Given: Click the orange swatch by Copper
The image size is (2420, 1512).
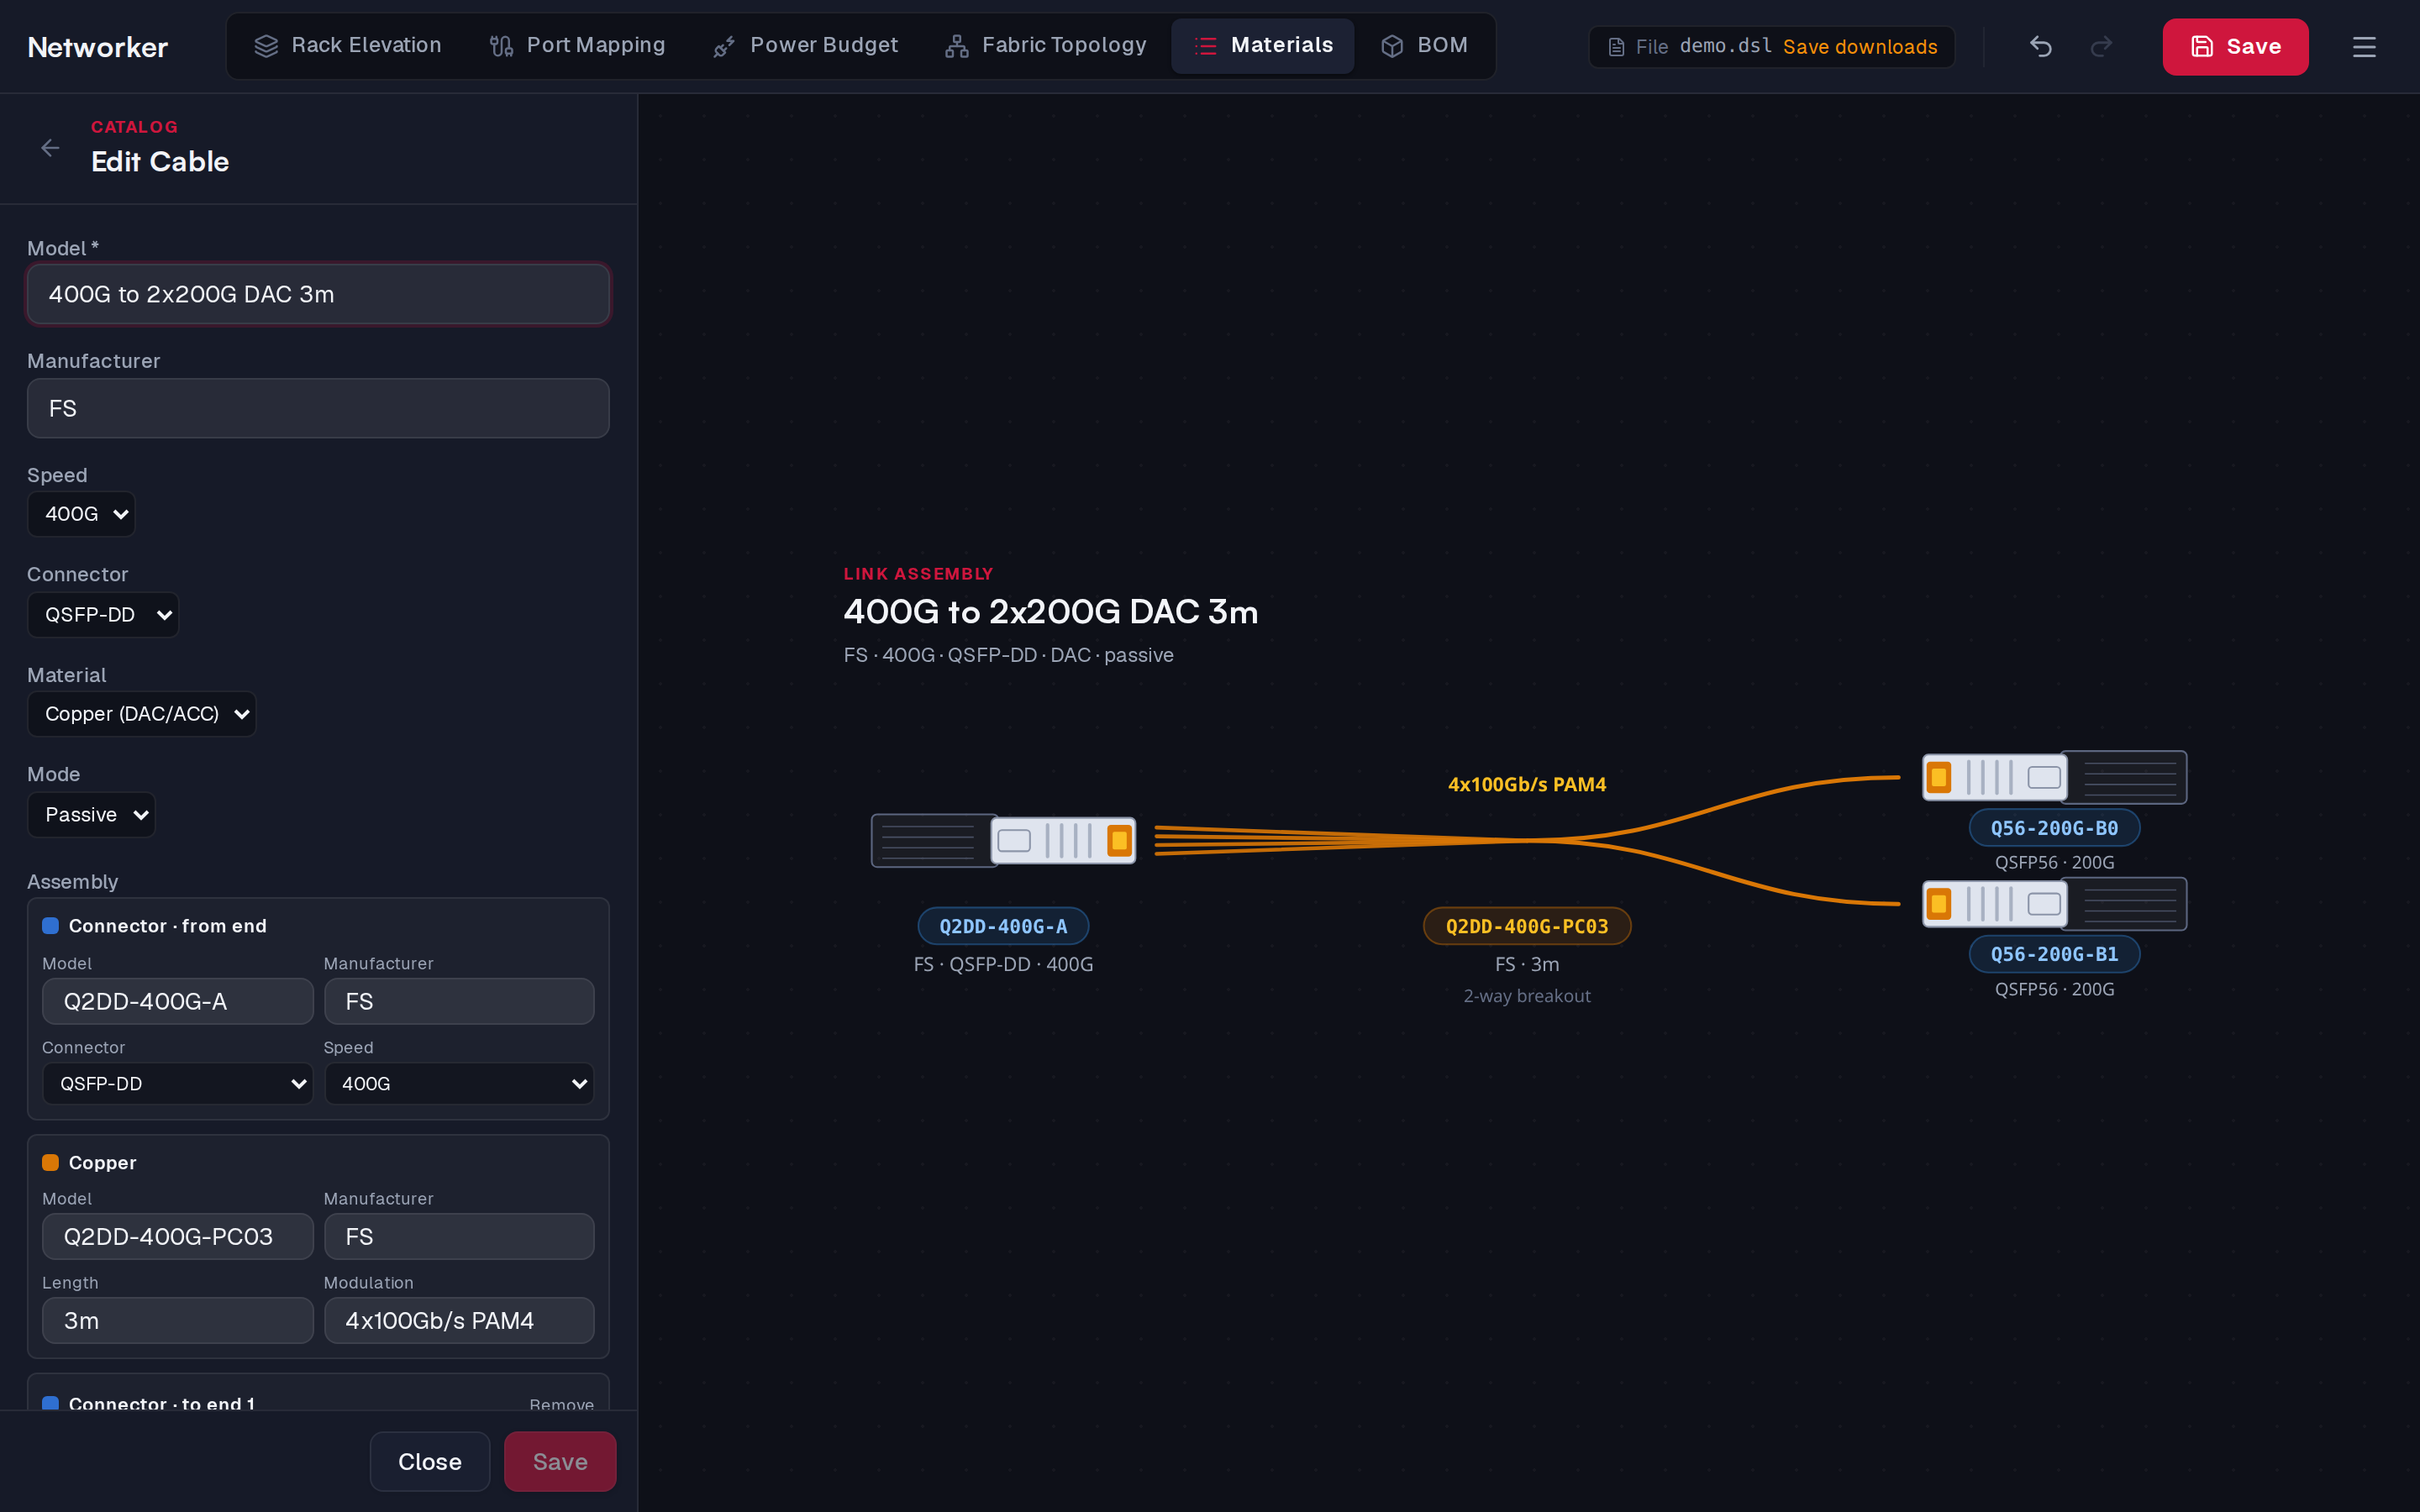Looking at the screenshot, I should (x=50, y=1162).
